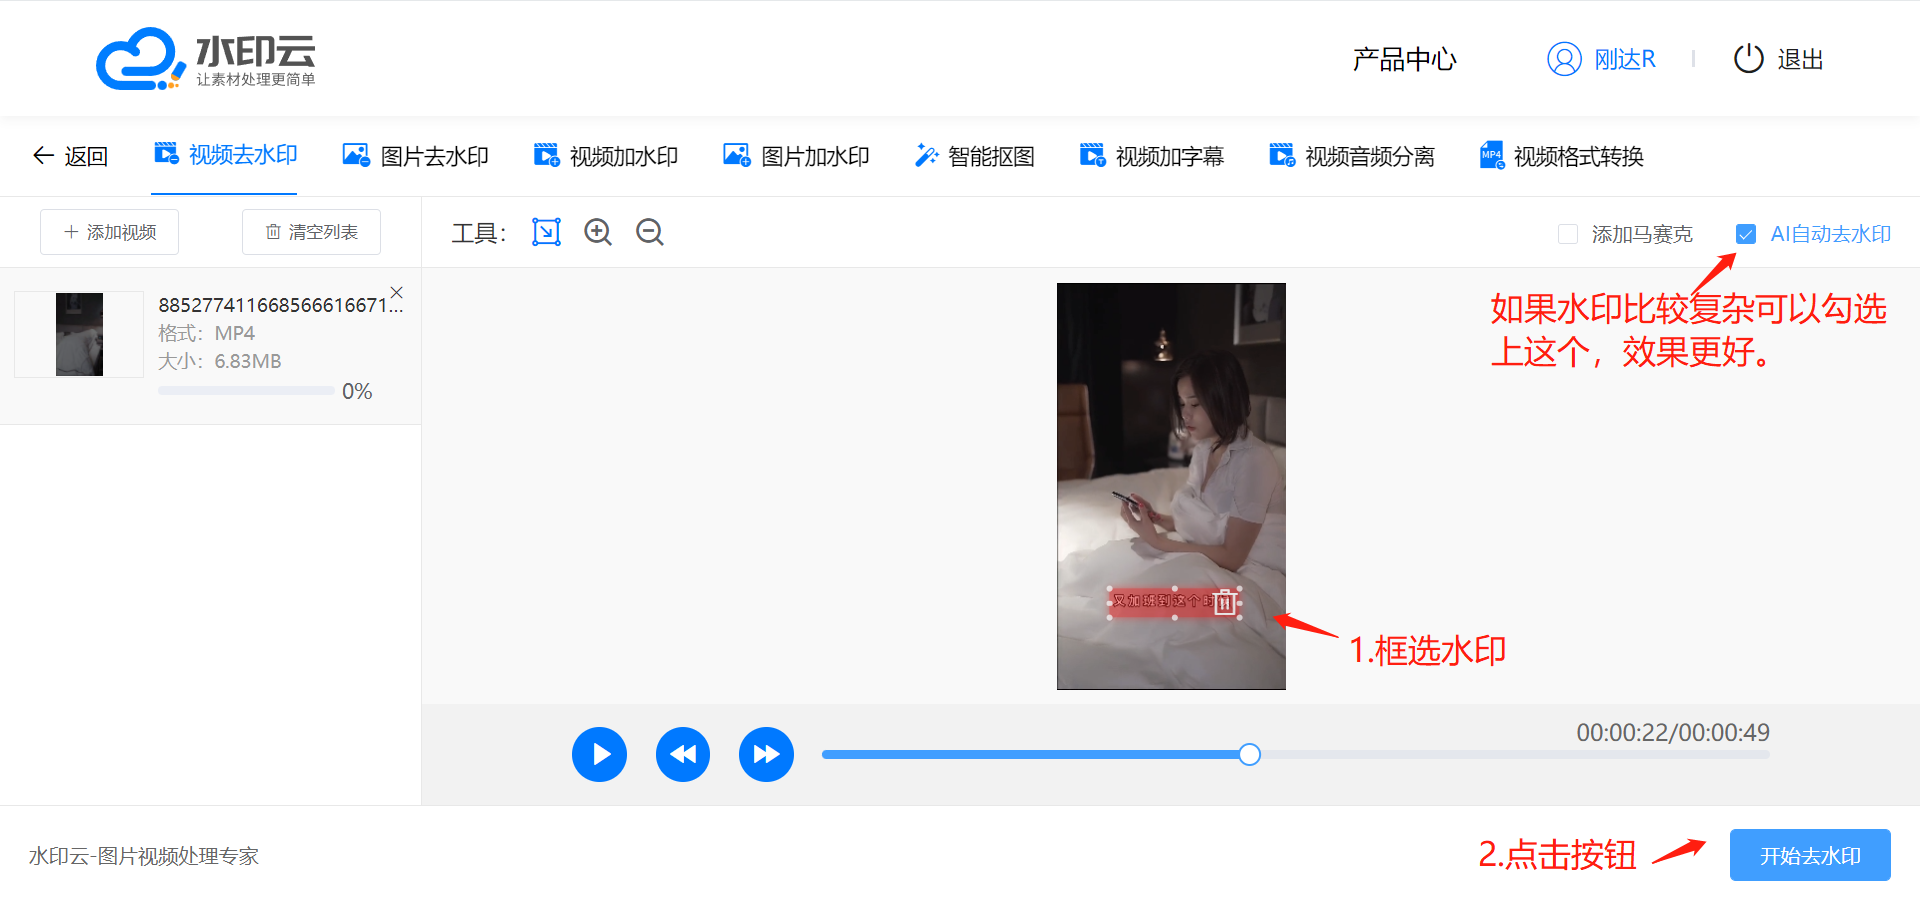
Task: Switch to 图片去水印 tab
Action: 415,156
